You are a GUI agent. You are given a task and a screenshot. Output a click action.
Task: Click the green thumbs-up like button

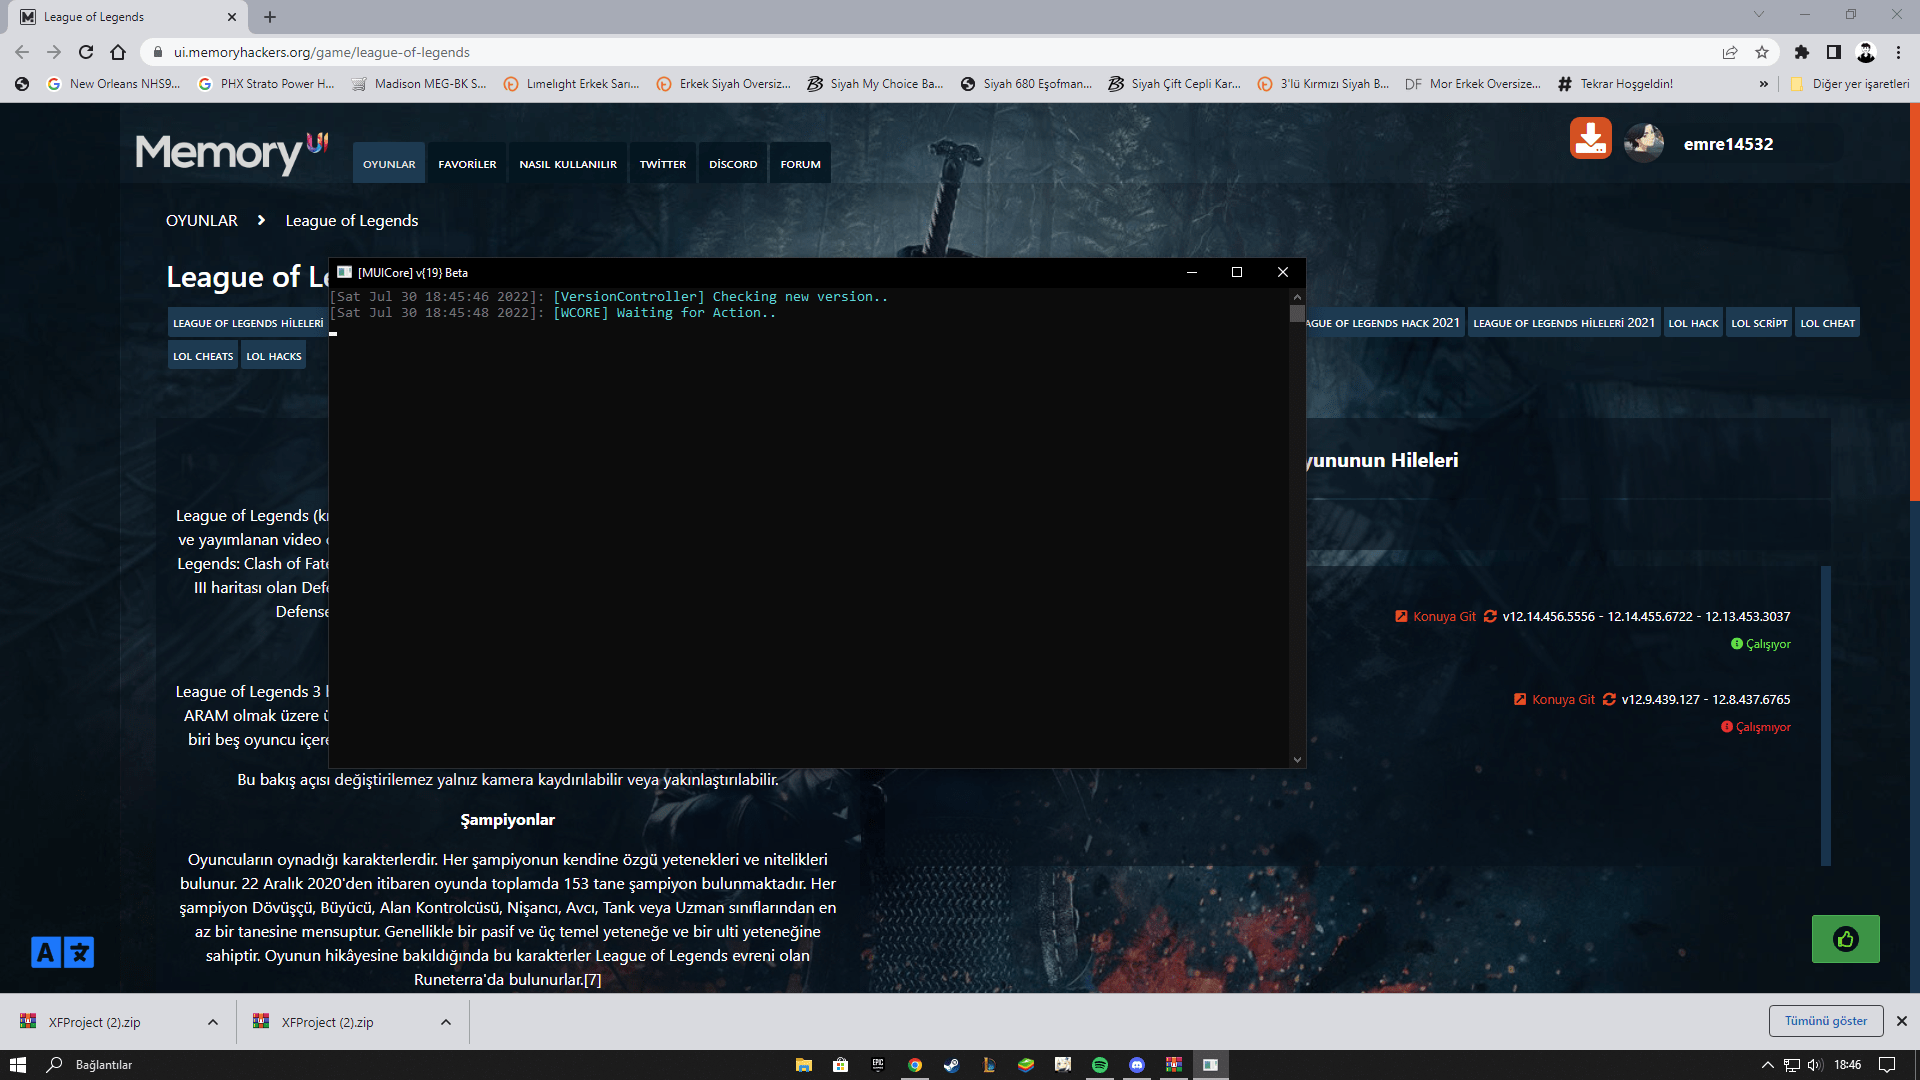click(x=1846, y=939)
